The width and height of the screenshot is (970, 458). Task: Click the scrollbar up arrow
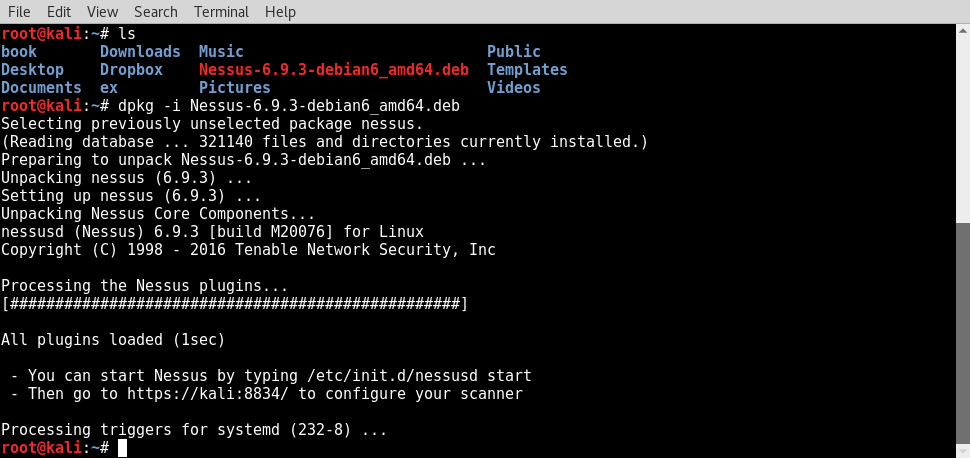click(x=963, y=29)
